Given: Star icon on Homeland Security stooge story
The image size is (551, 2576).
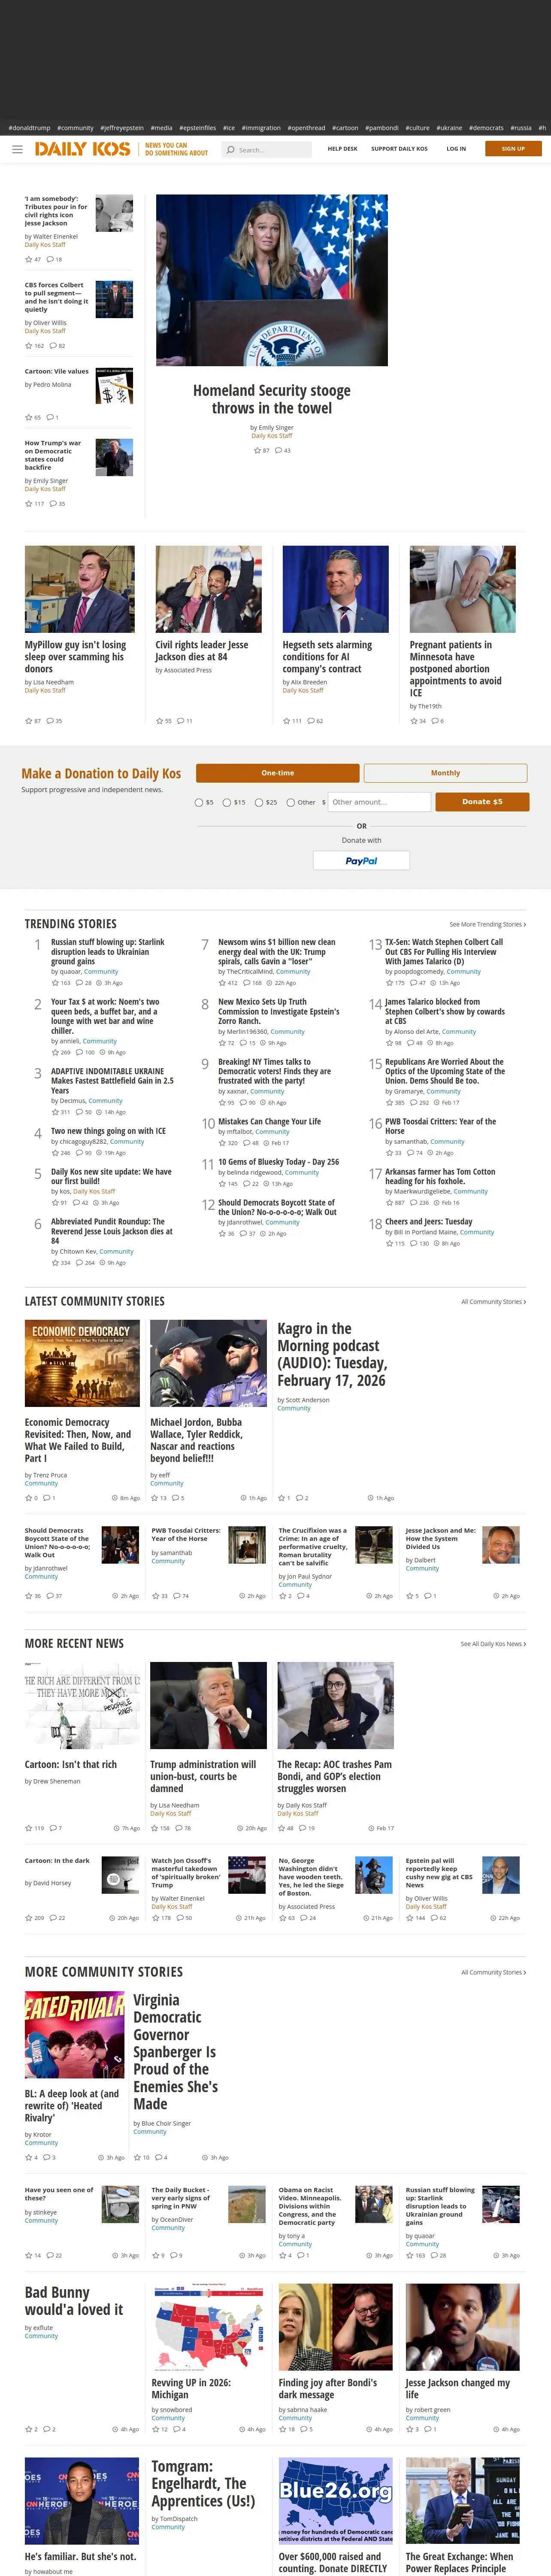Looking at the screenshot, I should [257, 450].
